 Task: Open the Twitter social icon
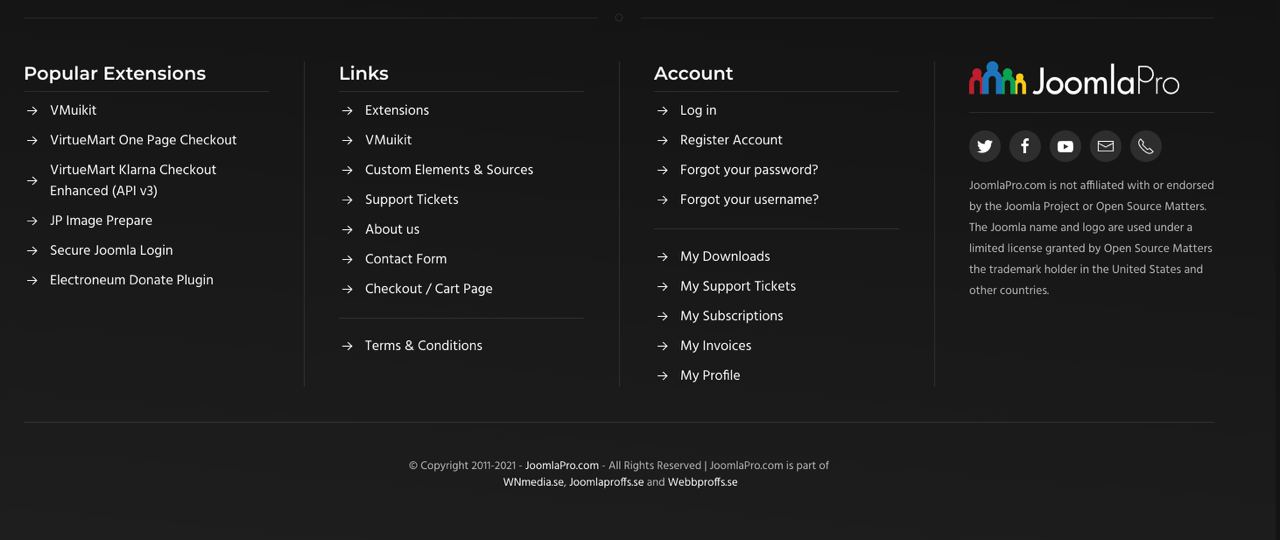pyautogui.click(x=985, y=147)
